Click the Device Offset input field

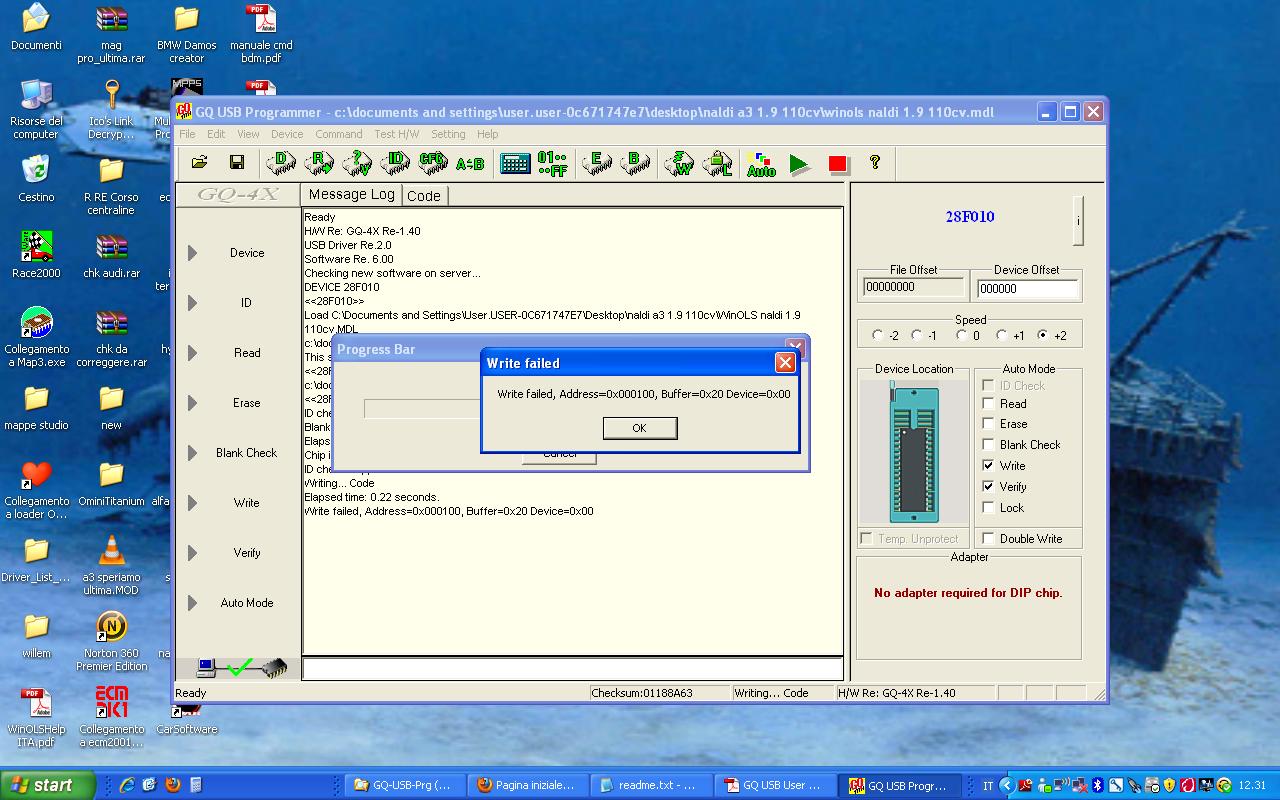[1027, 288]
